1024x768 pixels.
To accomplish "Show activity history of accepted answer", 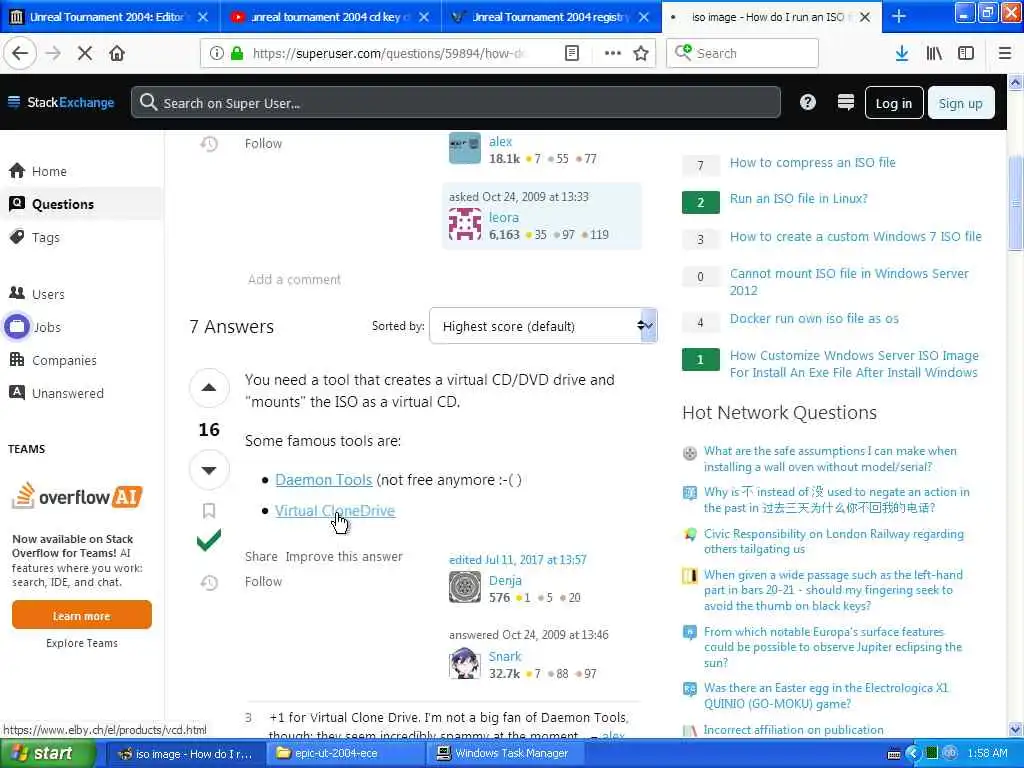I will (209, 582).
